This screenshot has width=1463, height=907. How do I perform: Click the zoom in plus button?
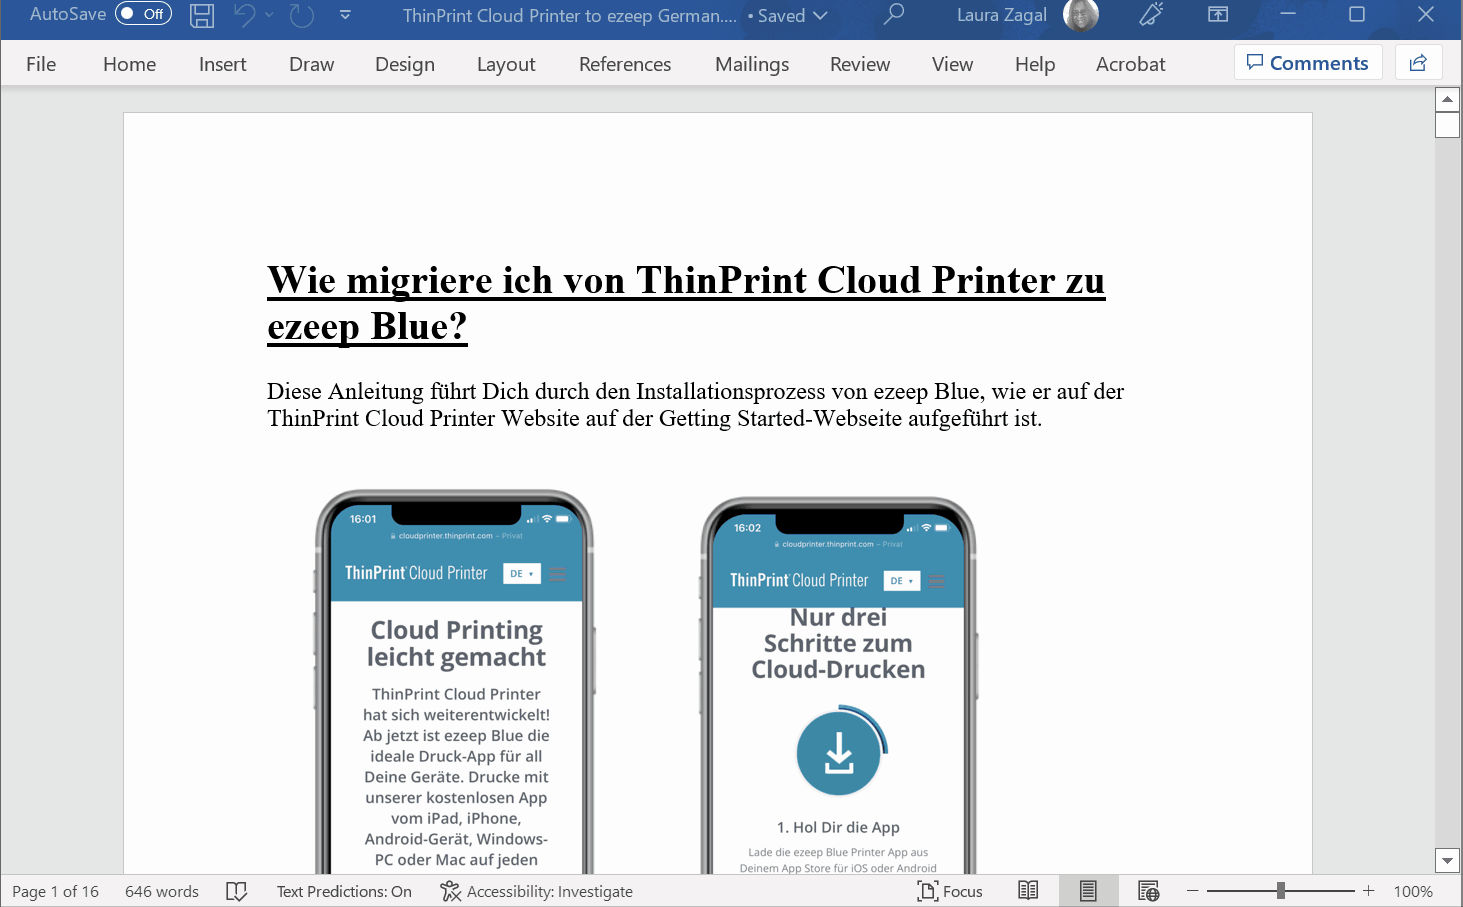tap(1369, 891)
